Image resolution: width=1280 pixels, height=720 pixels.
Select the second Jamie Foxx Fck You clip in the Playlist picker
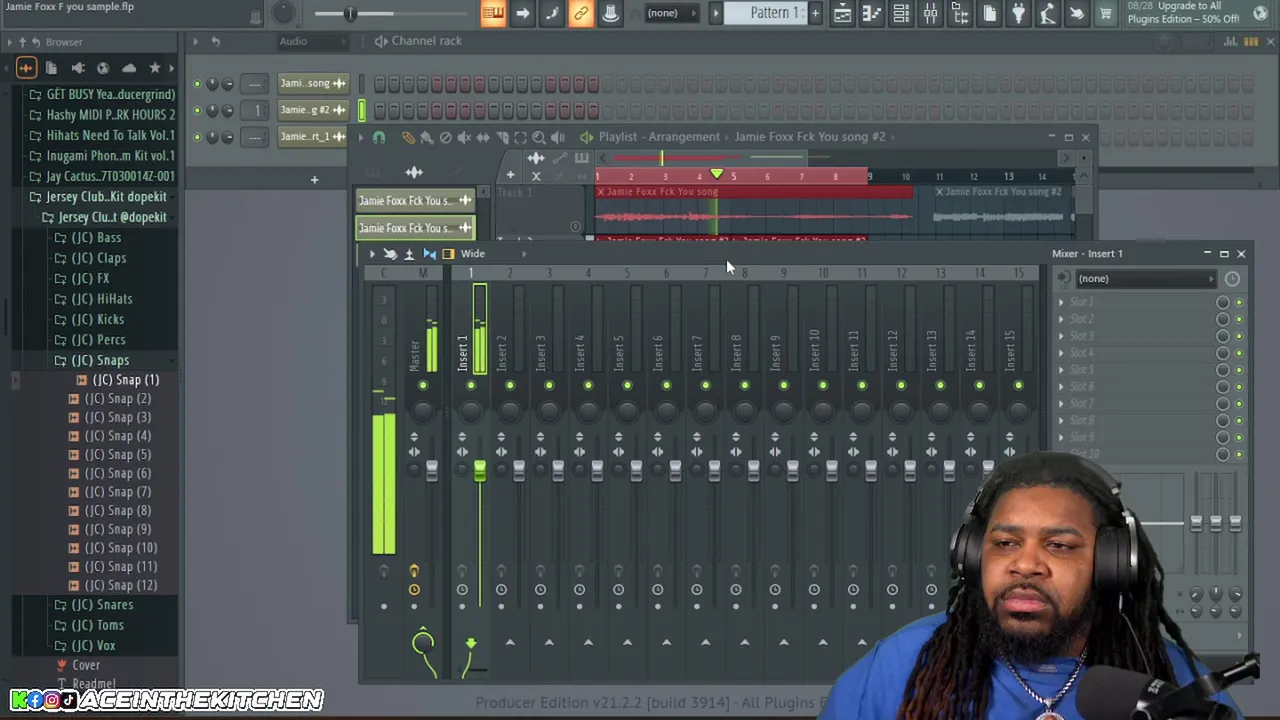pyautogui.click(x=415, y=228)
